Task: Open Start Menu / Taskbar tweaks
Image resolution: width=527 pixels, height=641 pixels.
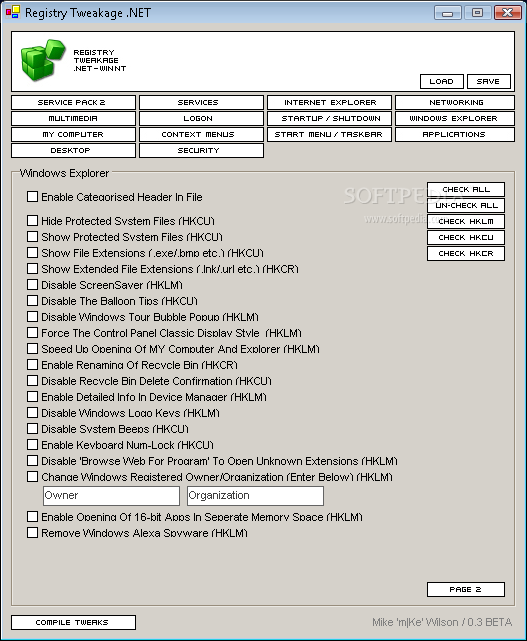Action: (329, 134)
